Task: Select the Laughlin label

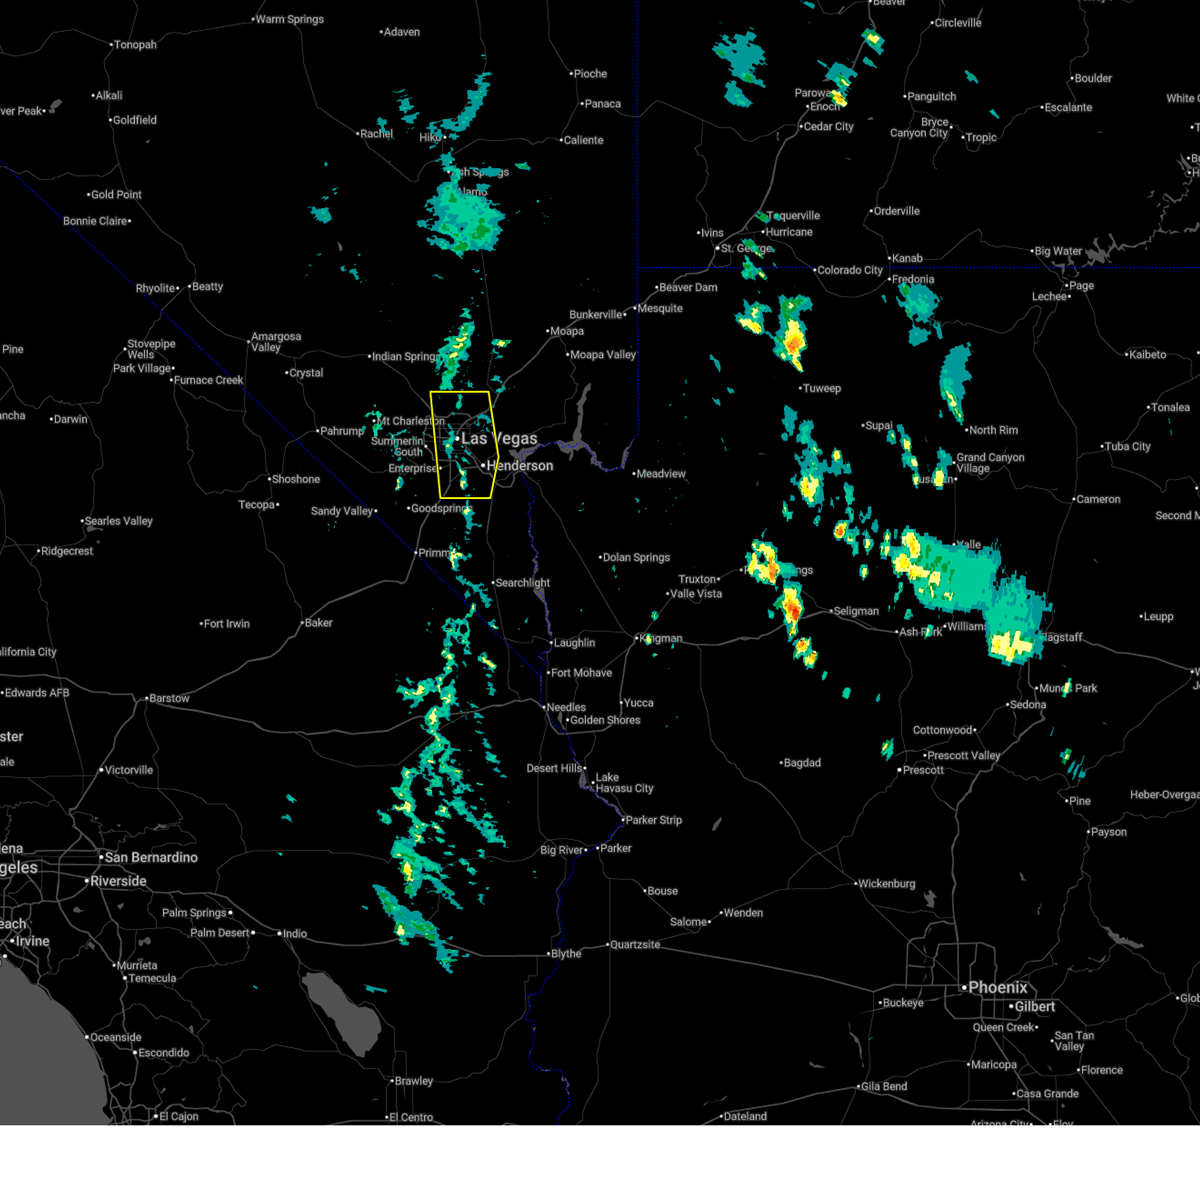Action: pos(574,643)
